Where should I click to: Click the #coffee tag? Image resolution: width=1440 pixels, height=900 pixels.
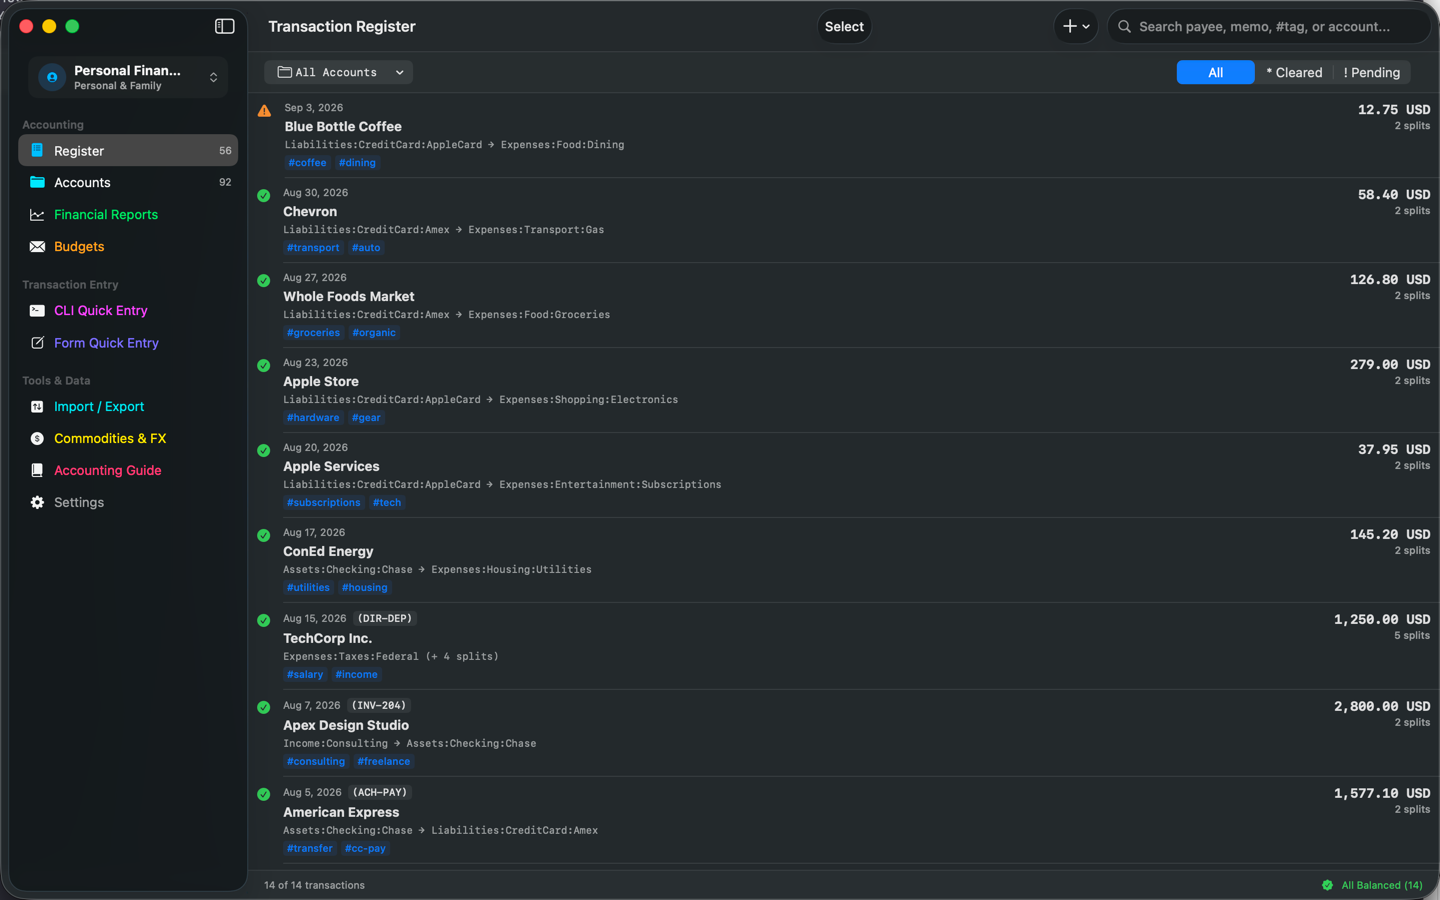pos(307,163)
